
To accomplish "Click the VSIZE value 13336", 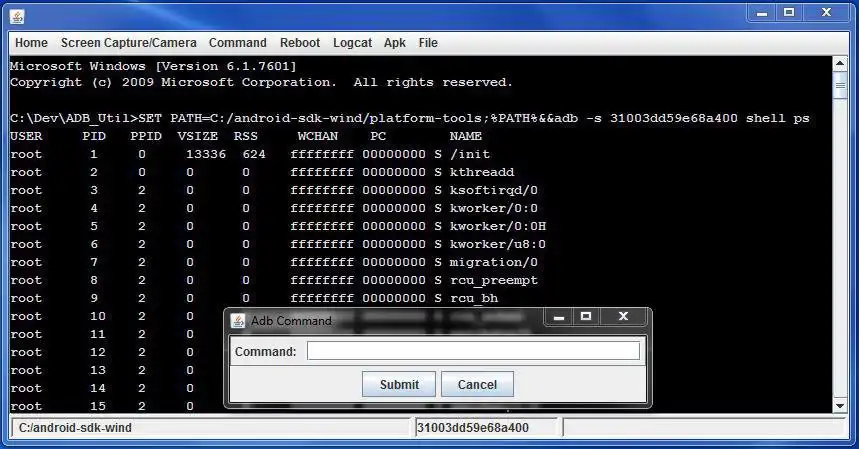I will [205, 154].
